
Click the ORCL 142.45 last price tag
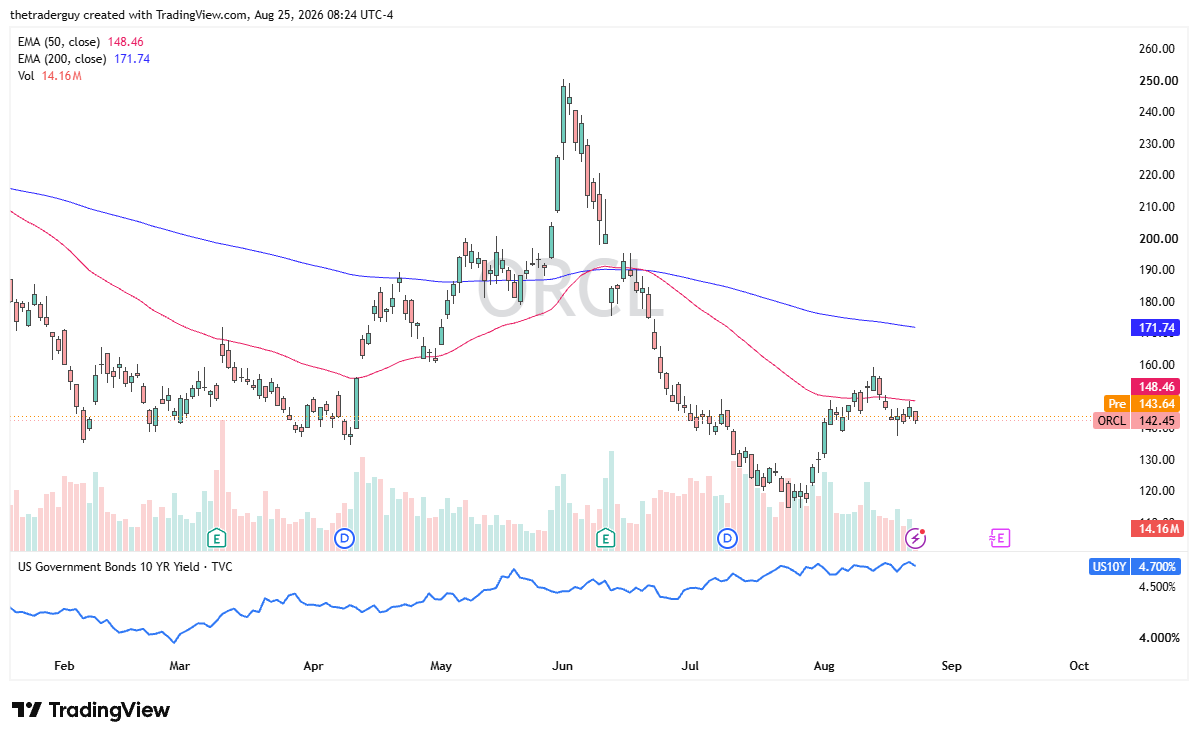1137,421
